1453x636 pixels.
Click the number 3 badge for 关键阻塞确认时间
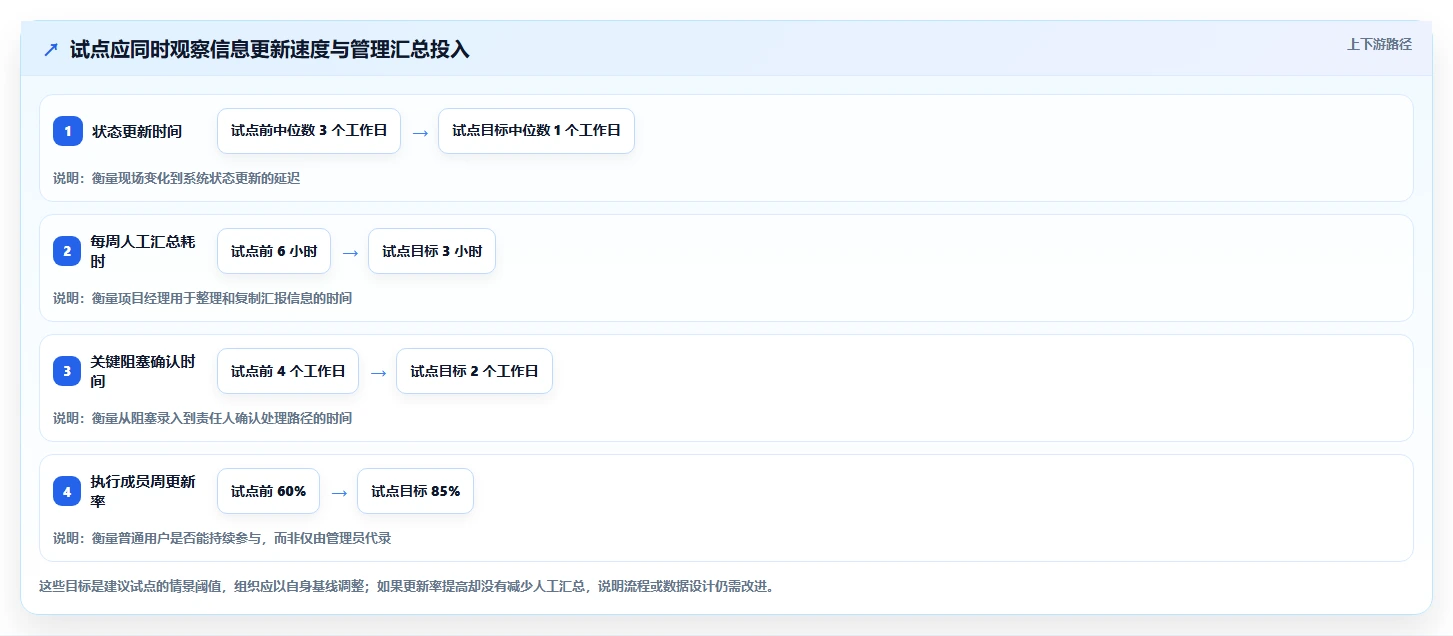pos(68,371)
